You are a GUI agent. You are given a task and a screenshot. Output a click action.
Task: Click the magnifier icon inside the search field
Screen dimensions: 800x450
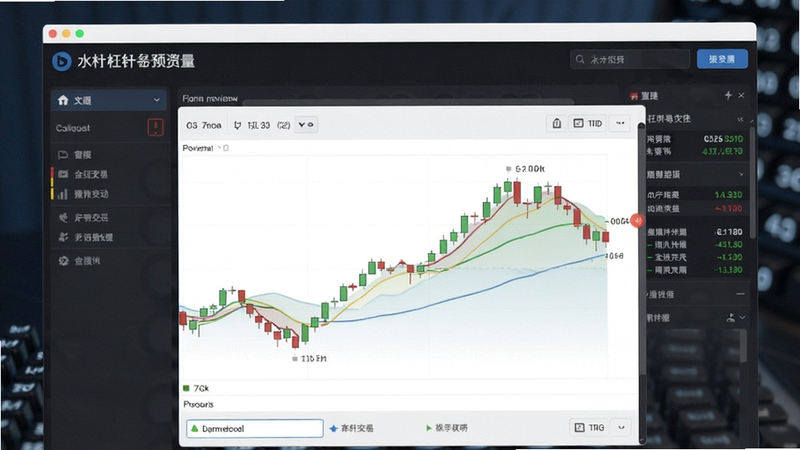point(580,59)
